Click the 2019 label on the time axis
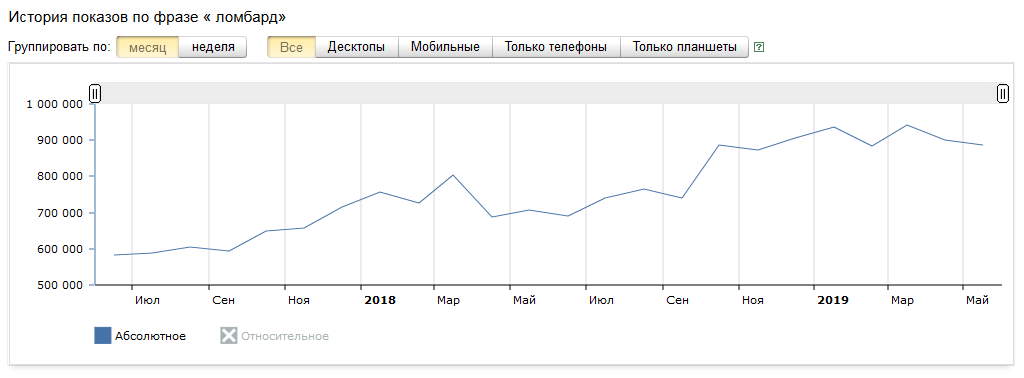This screenshot has height=378, width=1024. click(x=833, y=300)
